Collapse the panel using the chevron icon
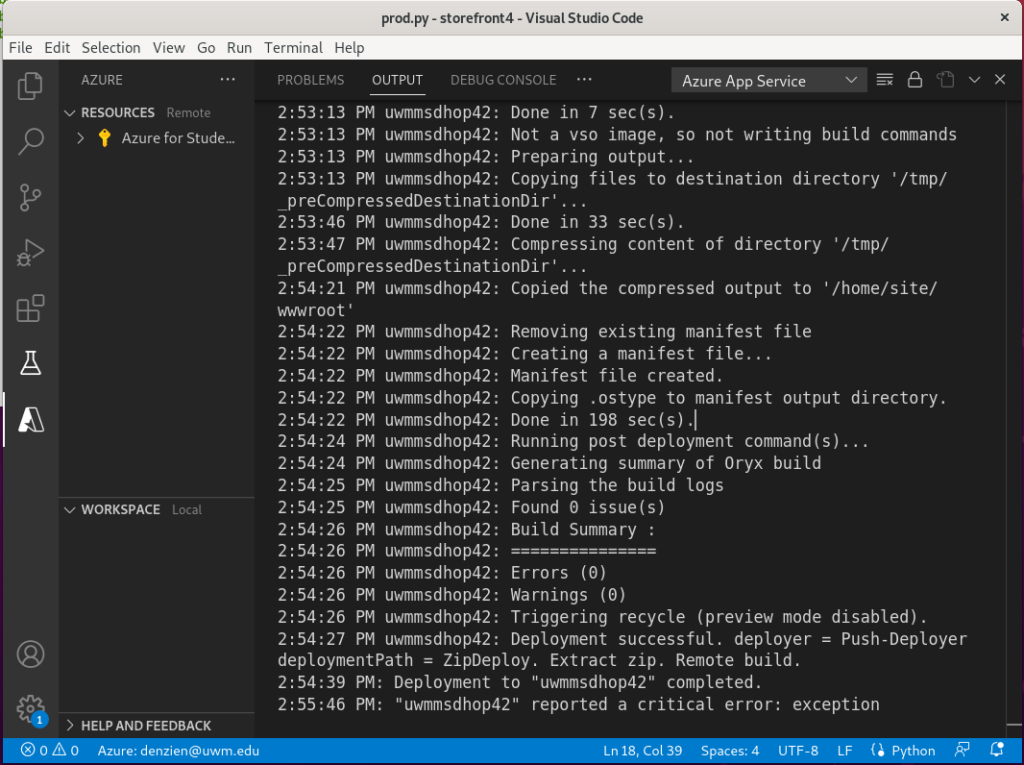Screen dimensions: 1024x765 pos(974,80)
